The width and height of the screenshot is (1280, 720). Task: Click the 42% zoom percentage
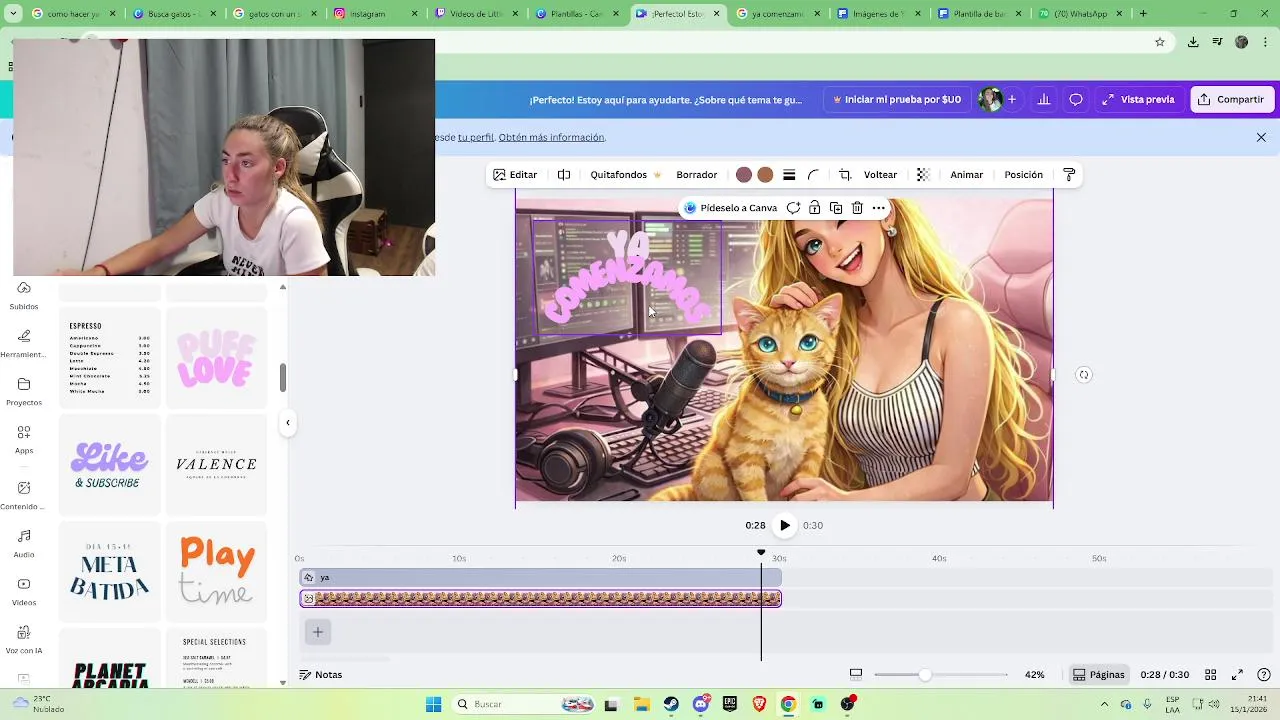click(x=1035, y=675)
